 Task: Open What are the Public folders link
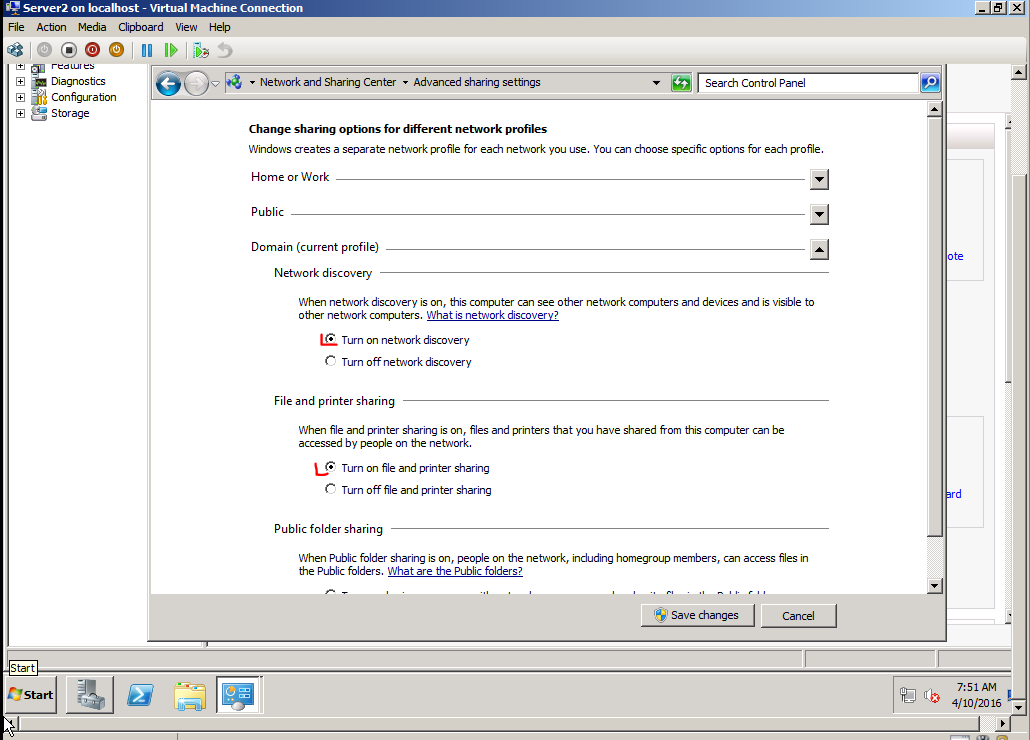point(455,571)
